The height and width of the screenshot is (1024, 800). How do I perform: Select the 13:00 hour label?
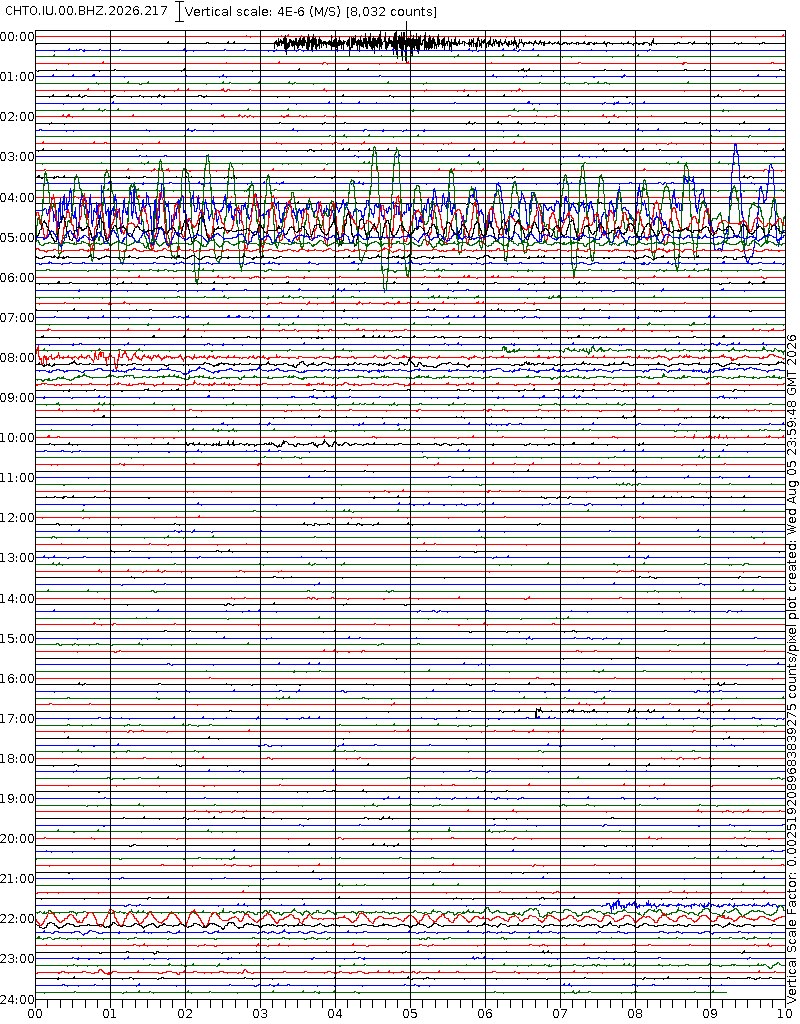pyautogui.click(x=18, y=558)
